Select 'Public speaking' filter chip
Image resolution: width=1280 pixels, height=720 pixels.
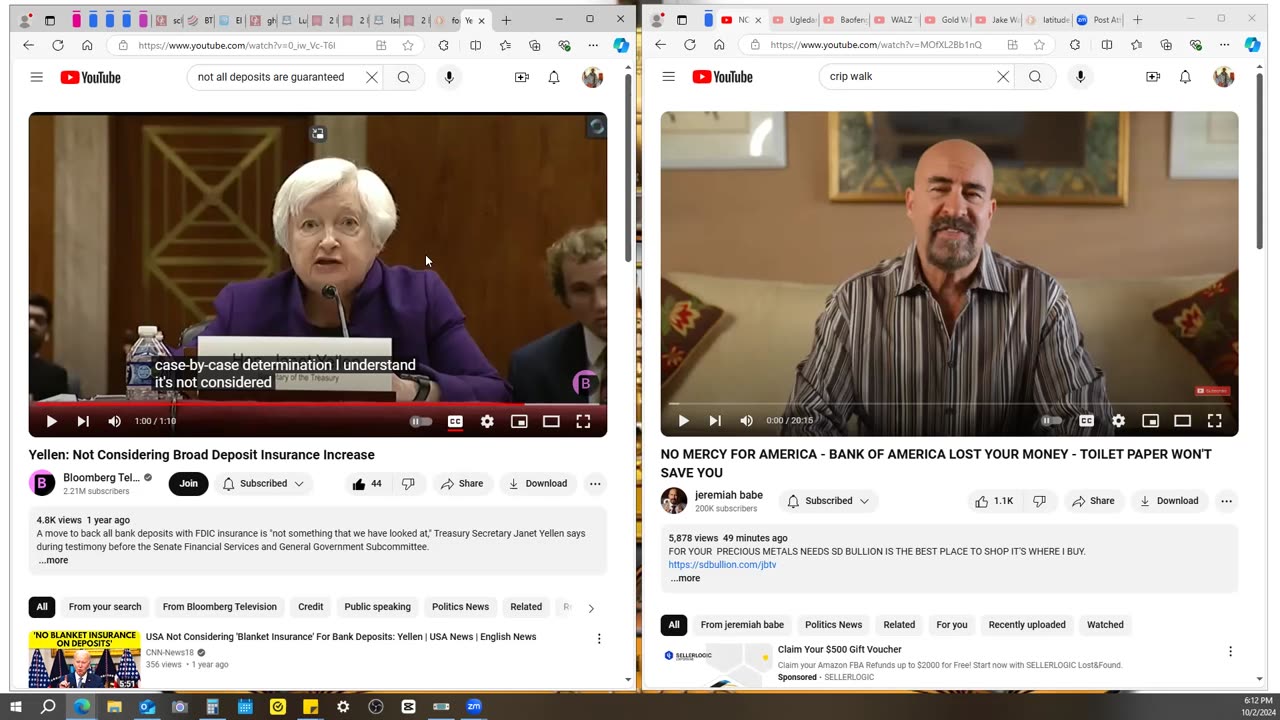click(377, 607)
